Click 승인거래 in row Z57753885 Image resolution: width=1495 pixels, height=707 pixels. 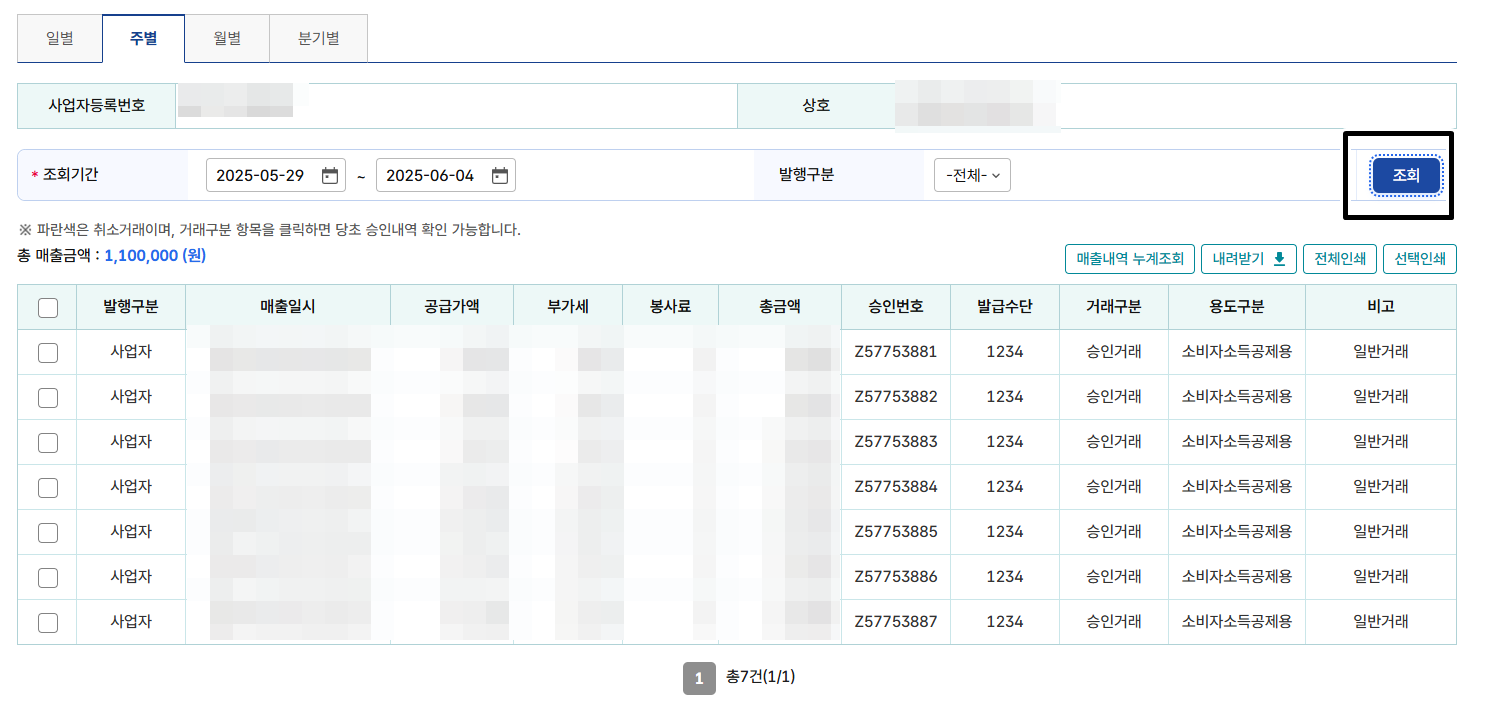pyautogui.click(x=1114, y=532)
